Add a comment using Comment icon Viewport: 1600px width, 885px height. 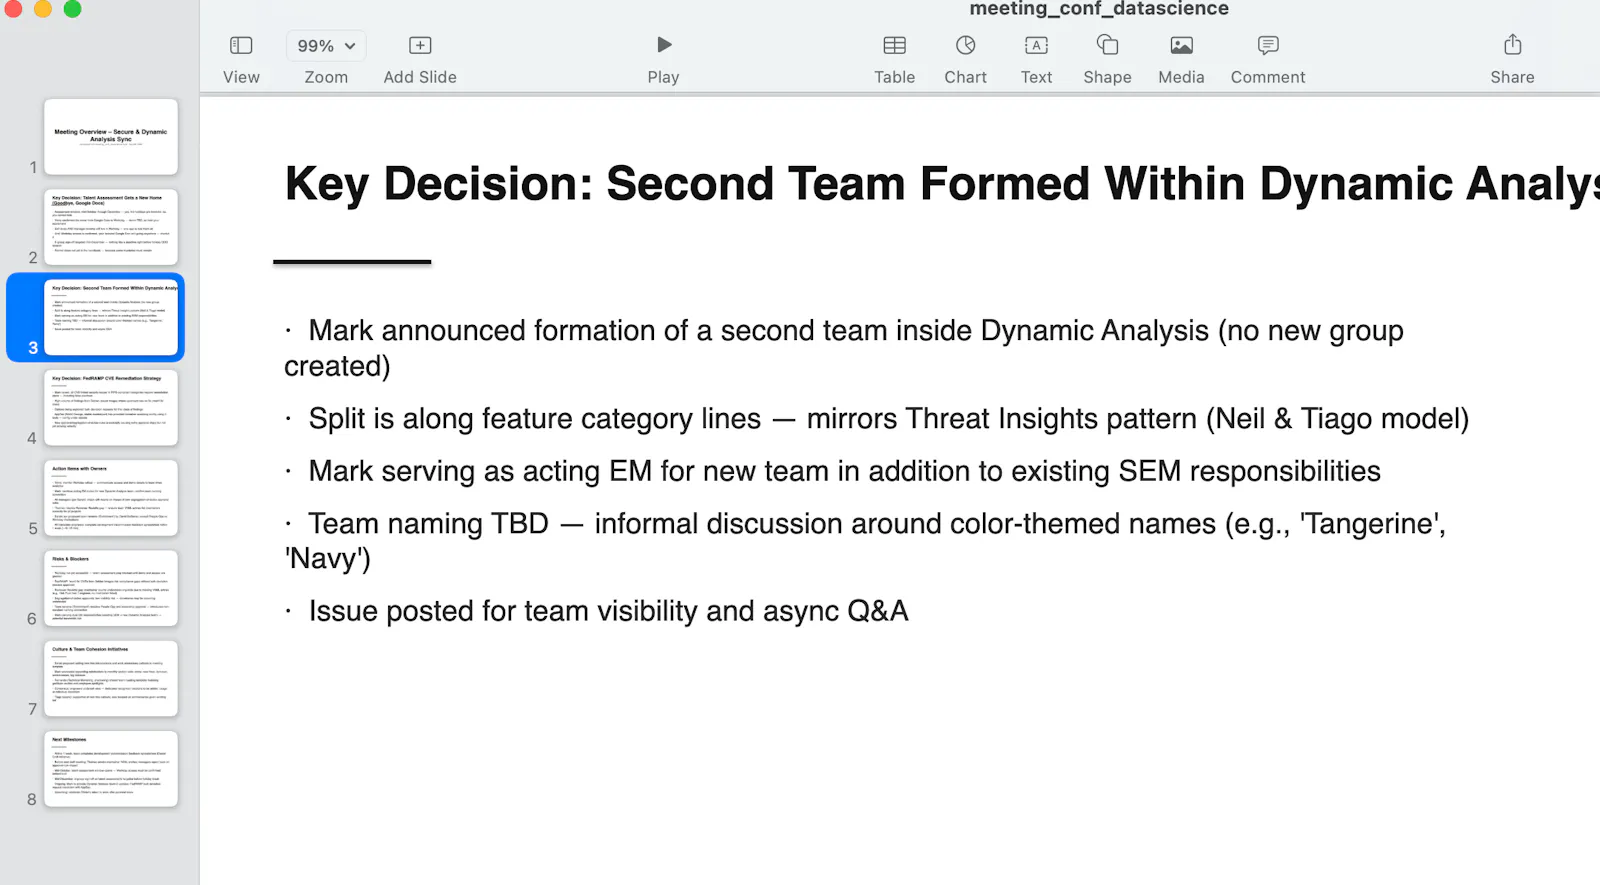[x=1268, y=45]
